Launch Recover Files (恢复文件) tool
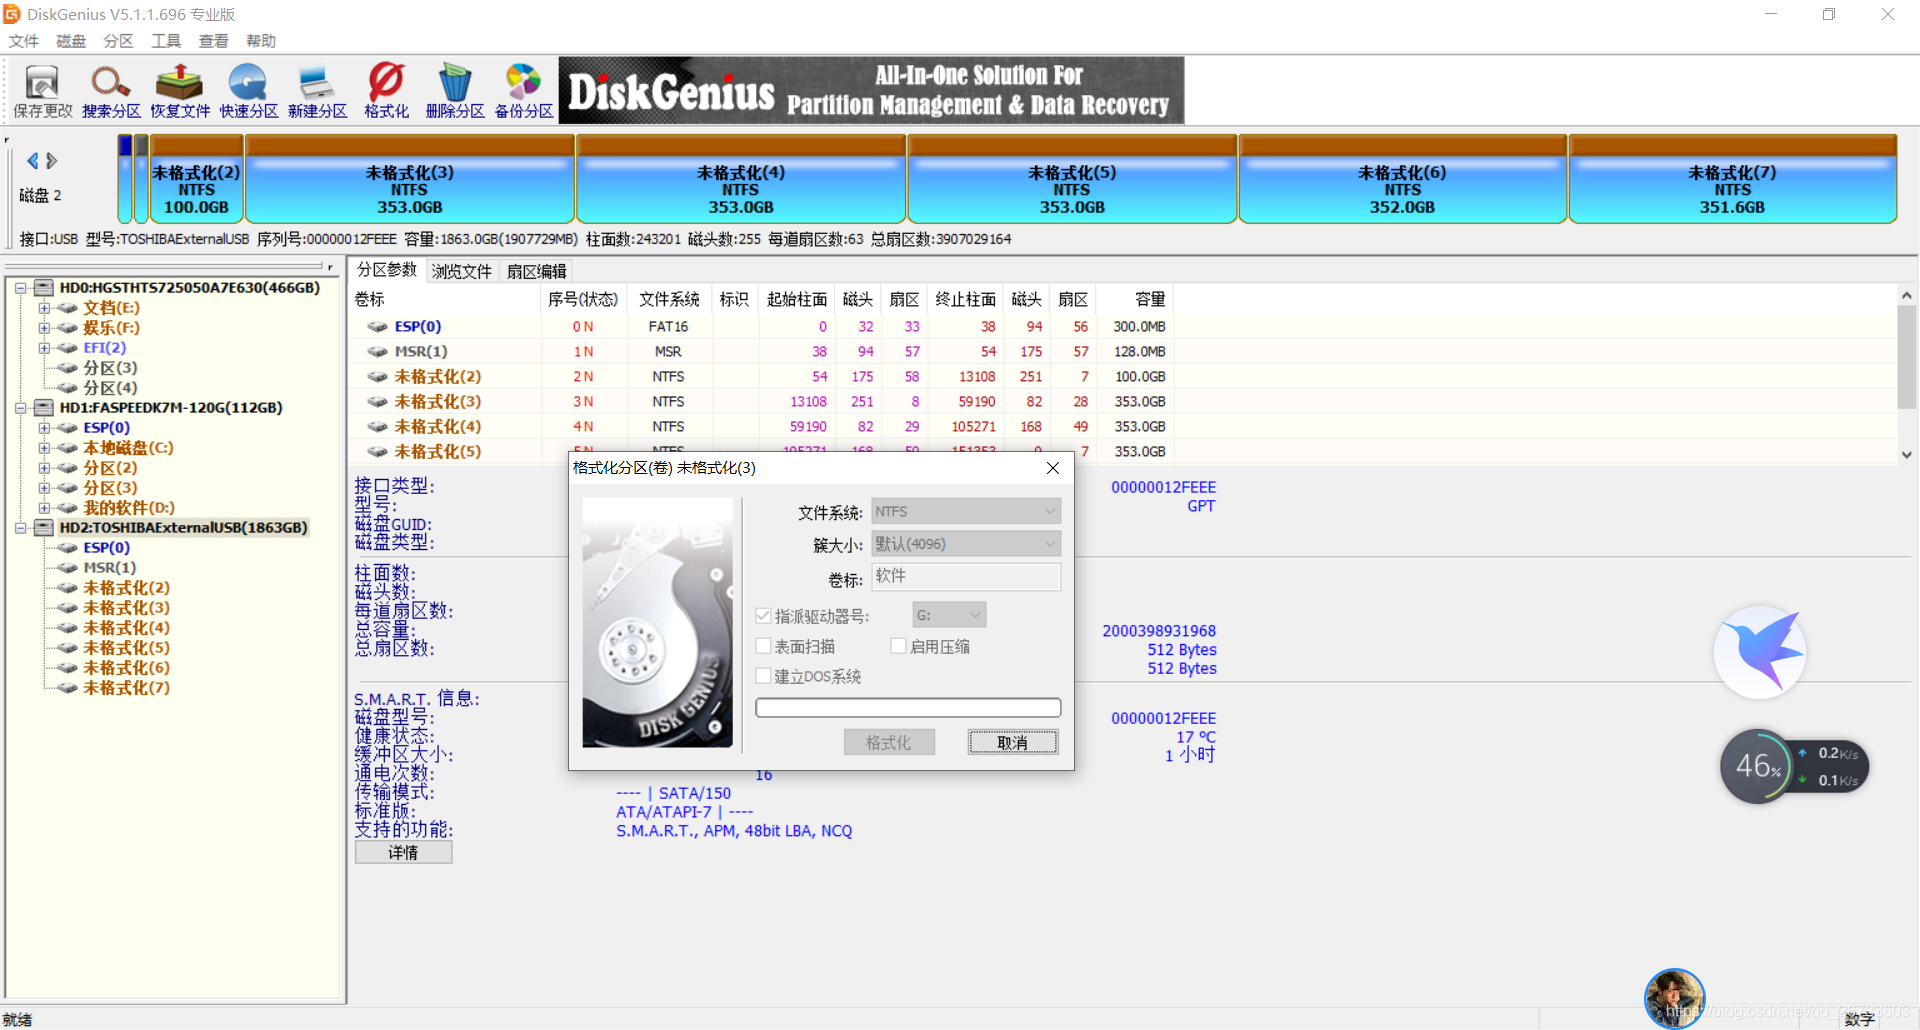Viewport: 1920px width, 1030px height. tap(180, 91)
